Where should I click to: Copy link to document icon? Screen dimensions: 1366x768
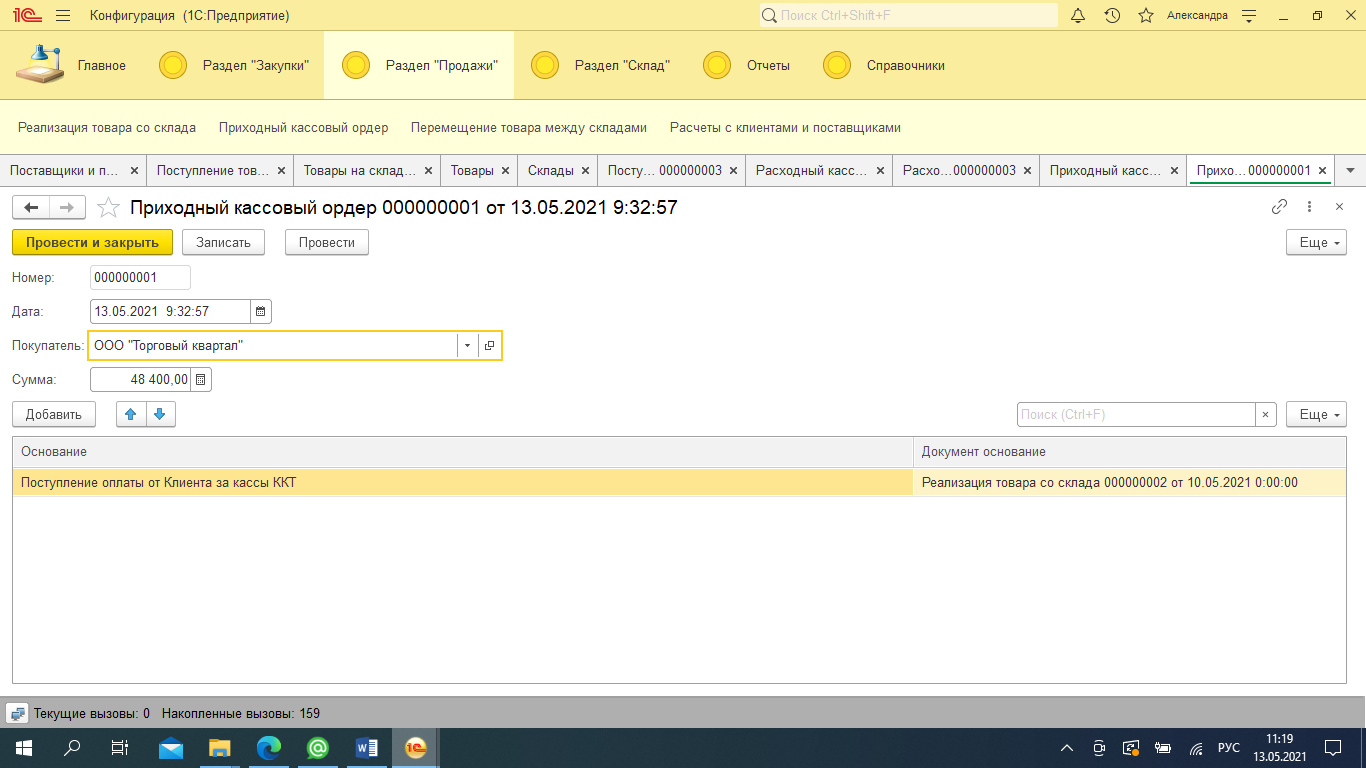pos(1279,207)
